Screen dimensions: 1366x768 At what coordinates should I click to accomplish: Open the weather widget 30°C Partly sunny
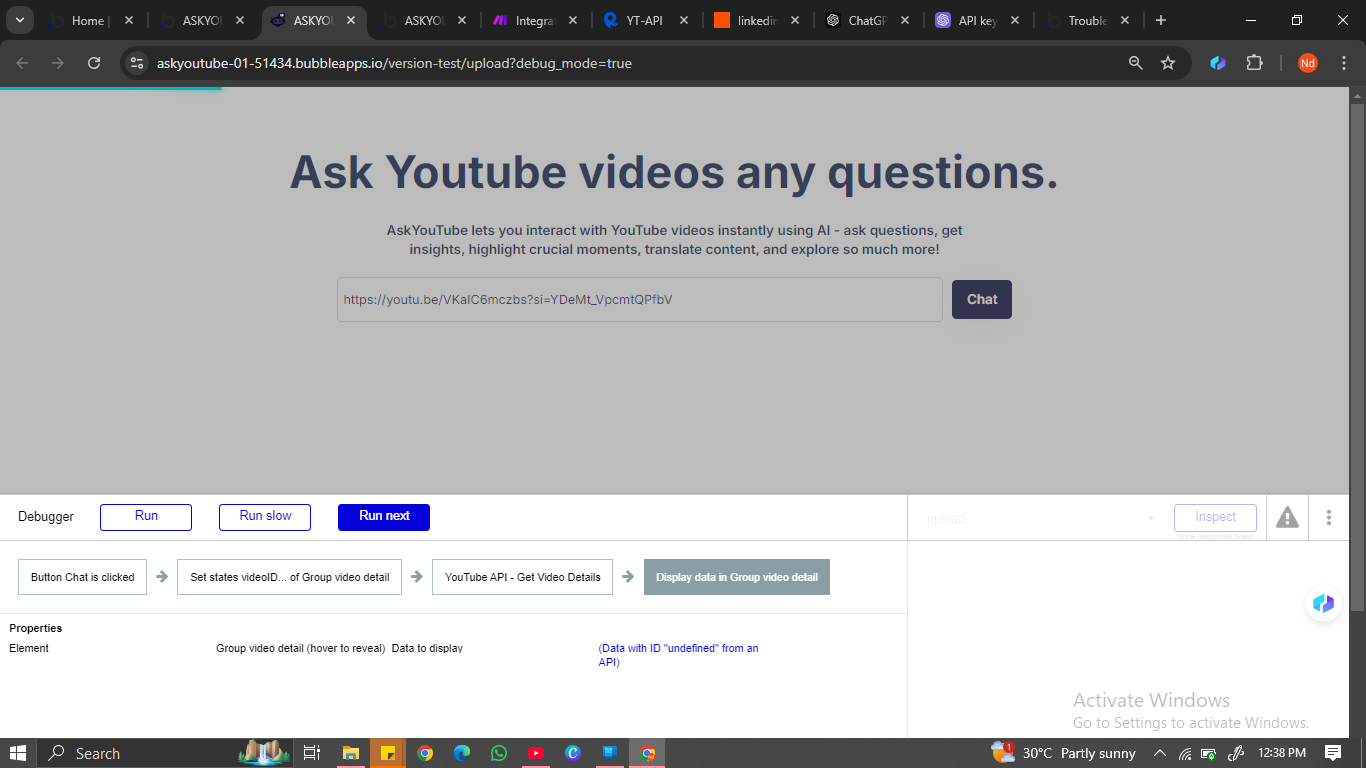pos(1063,752)
